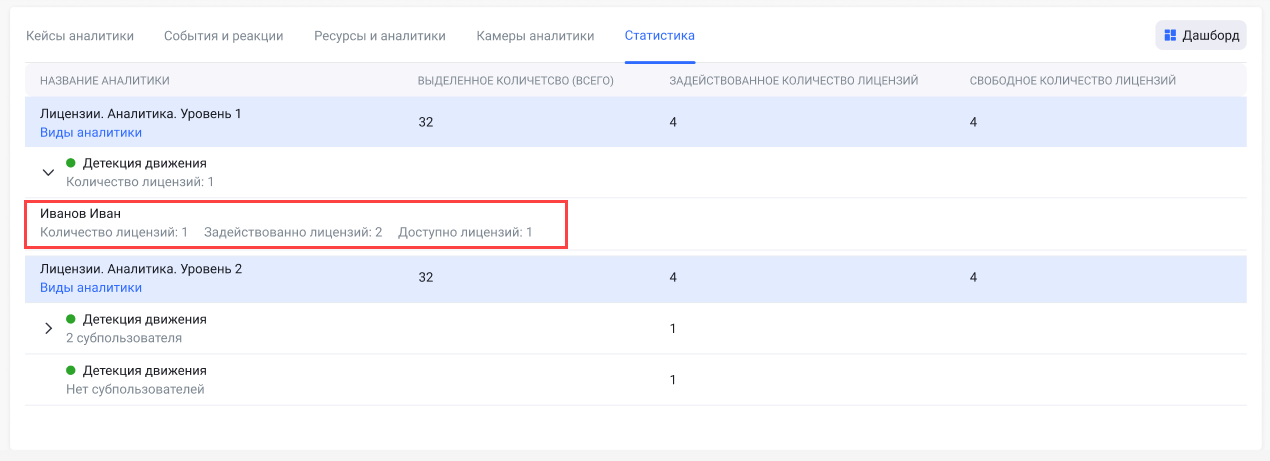1270x461 pixels.
Task: Click the grid icon in the Дашборд button
Action: click(x=1170, y=35)
